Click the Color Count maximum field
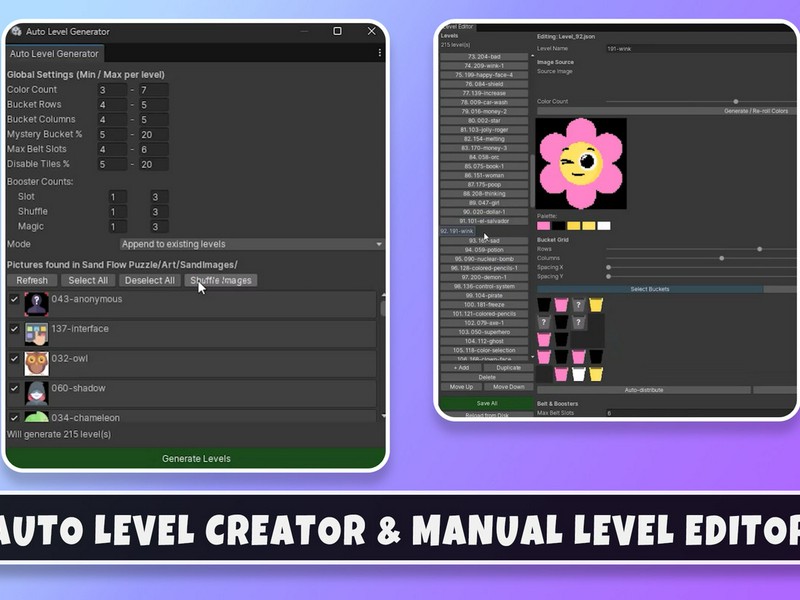 tap(154, 90)
